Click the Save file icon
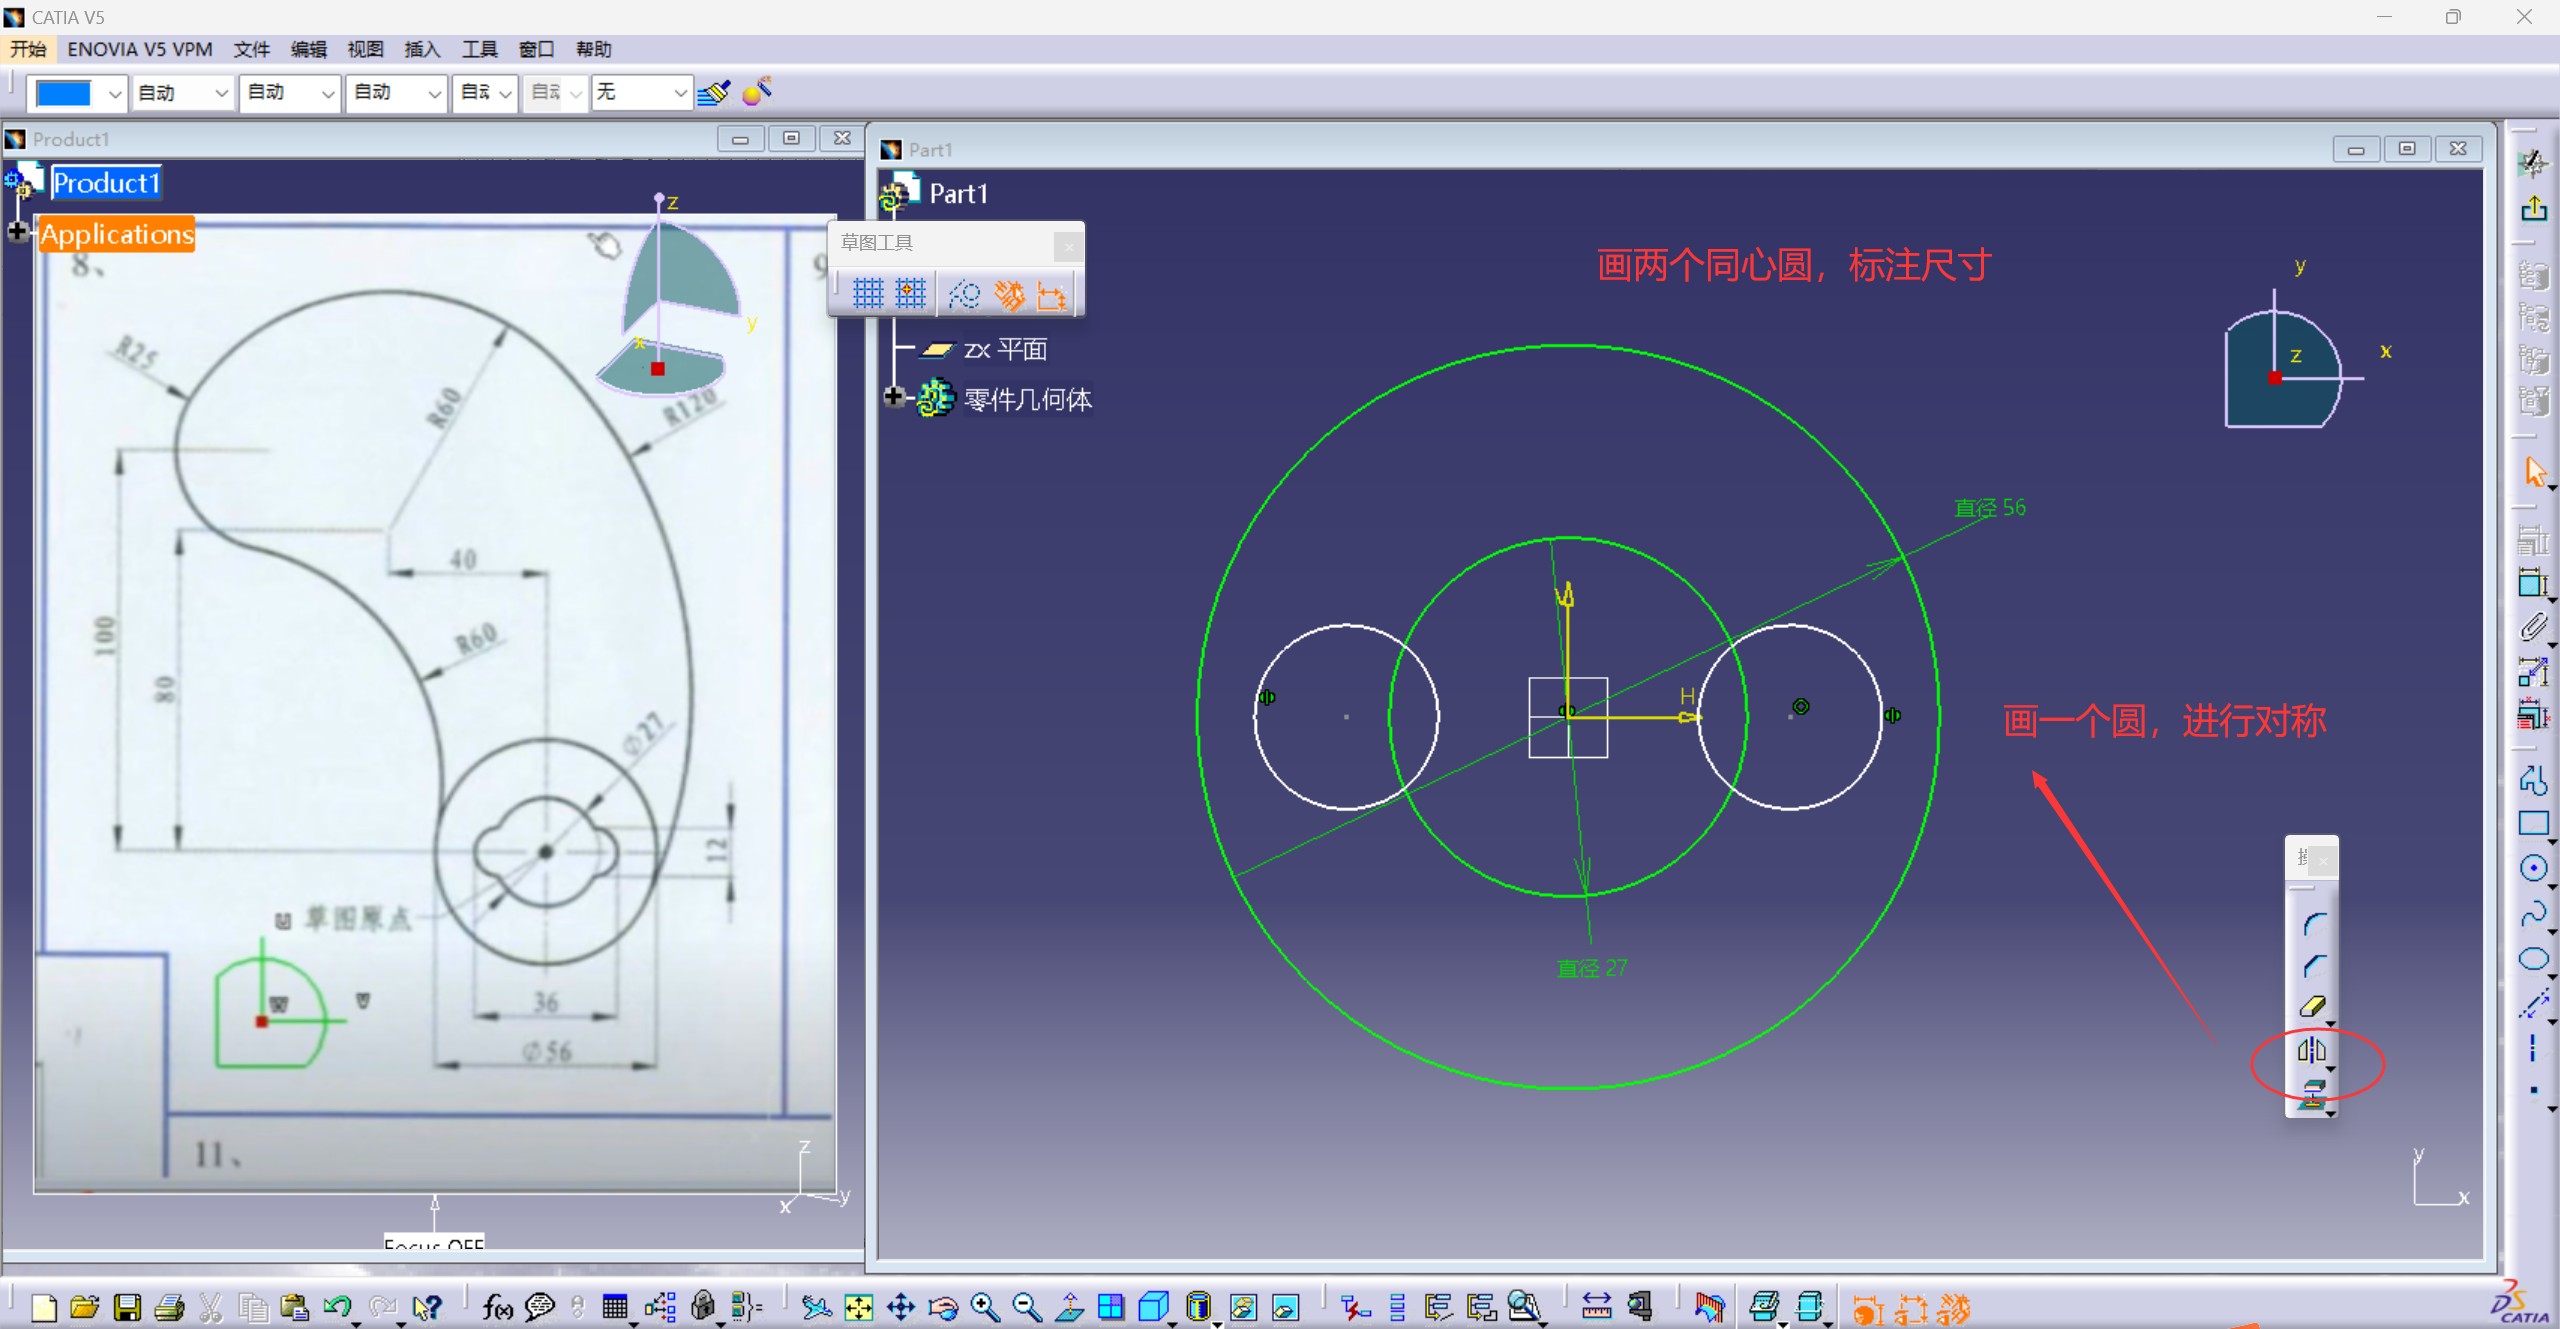2560x1329 pixels. click(x=127, y=1307)
